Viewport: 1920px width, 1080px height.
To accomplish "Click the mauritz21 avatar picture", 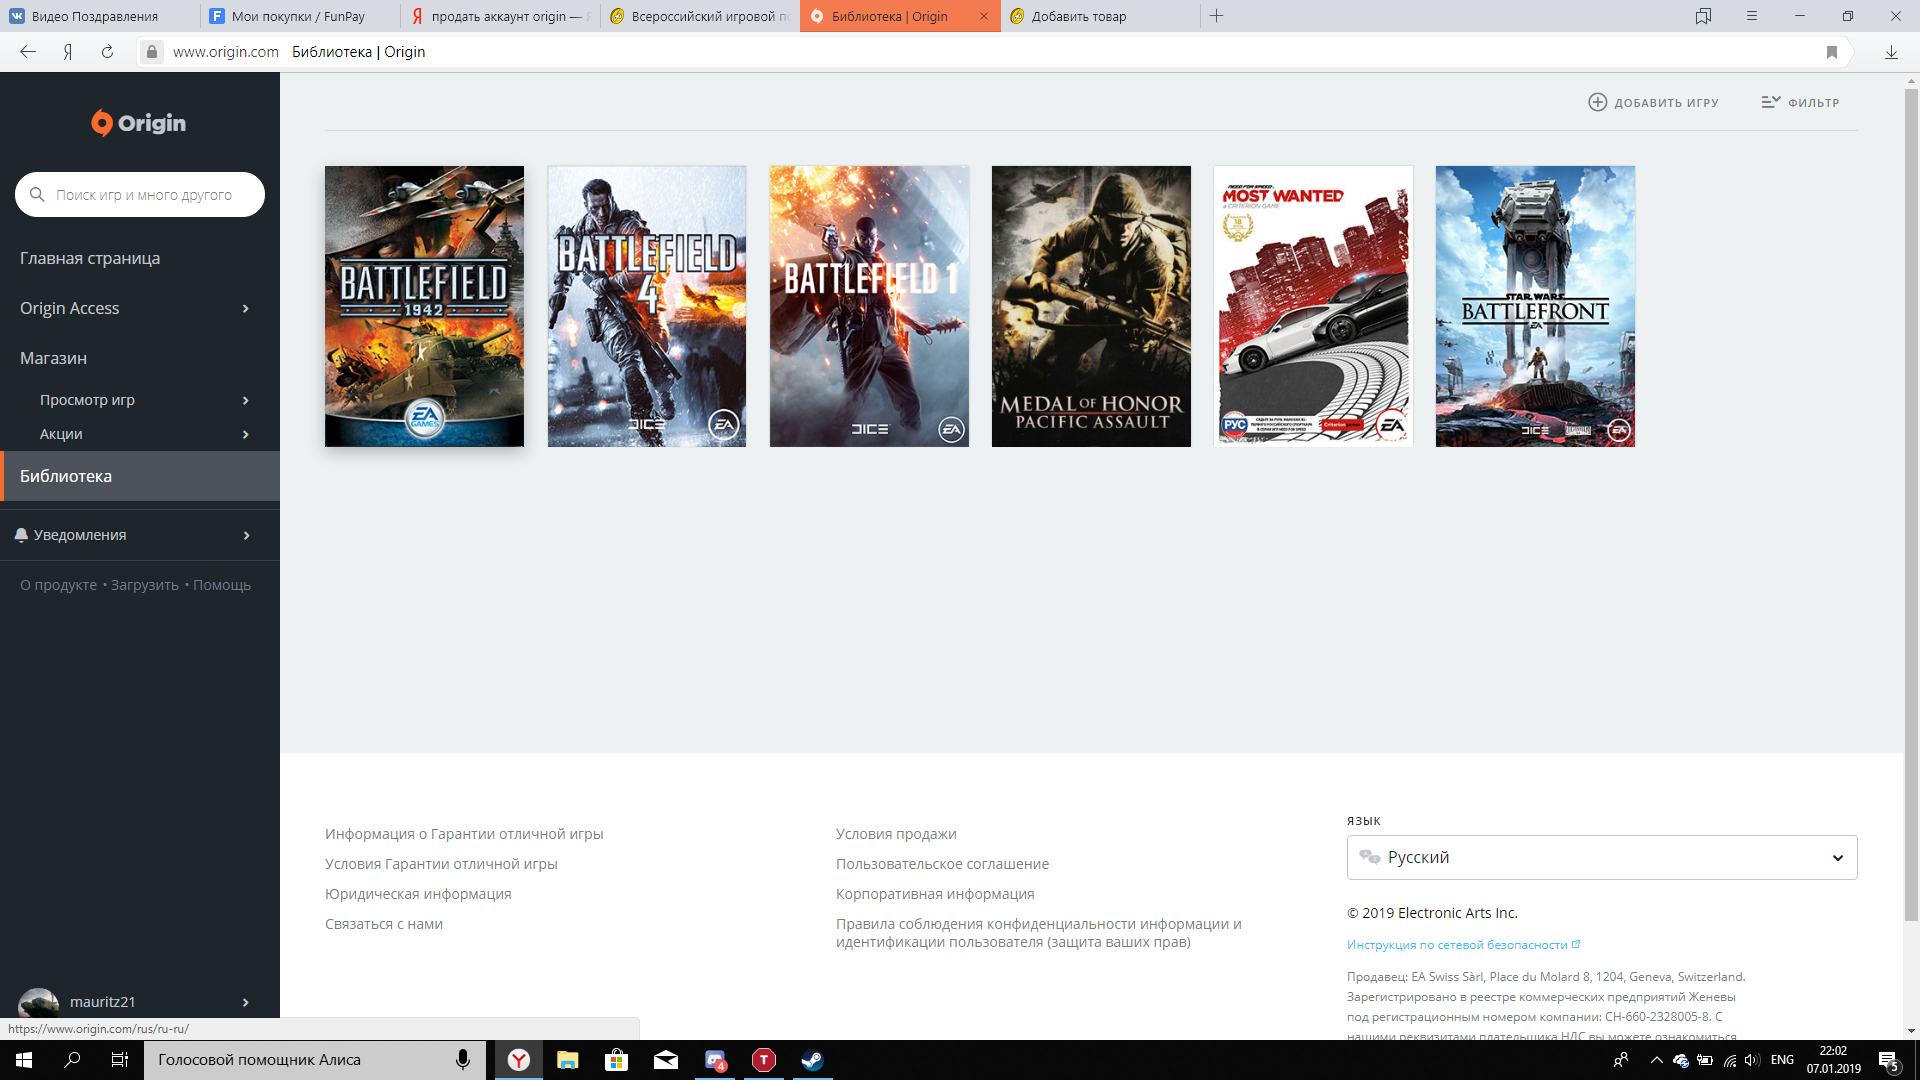I will (39, 1003).
